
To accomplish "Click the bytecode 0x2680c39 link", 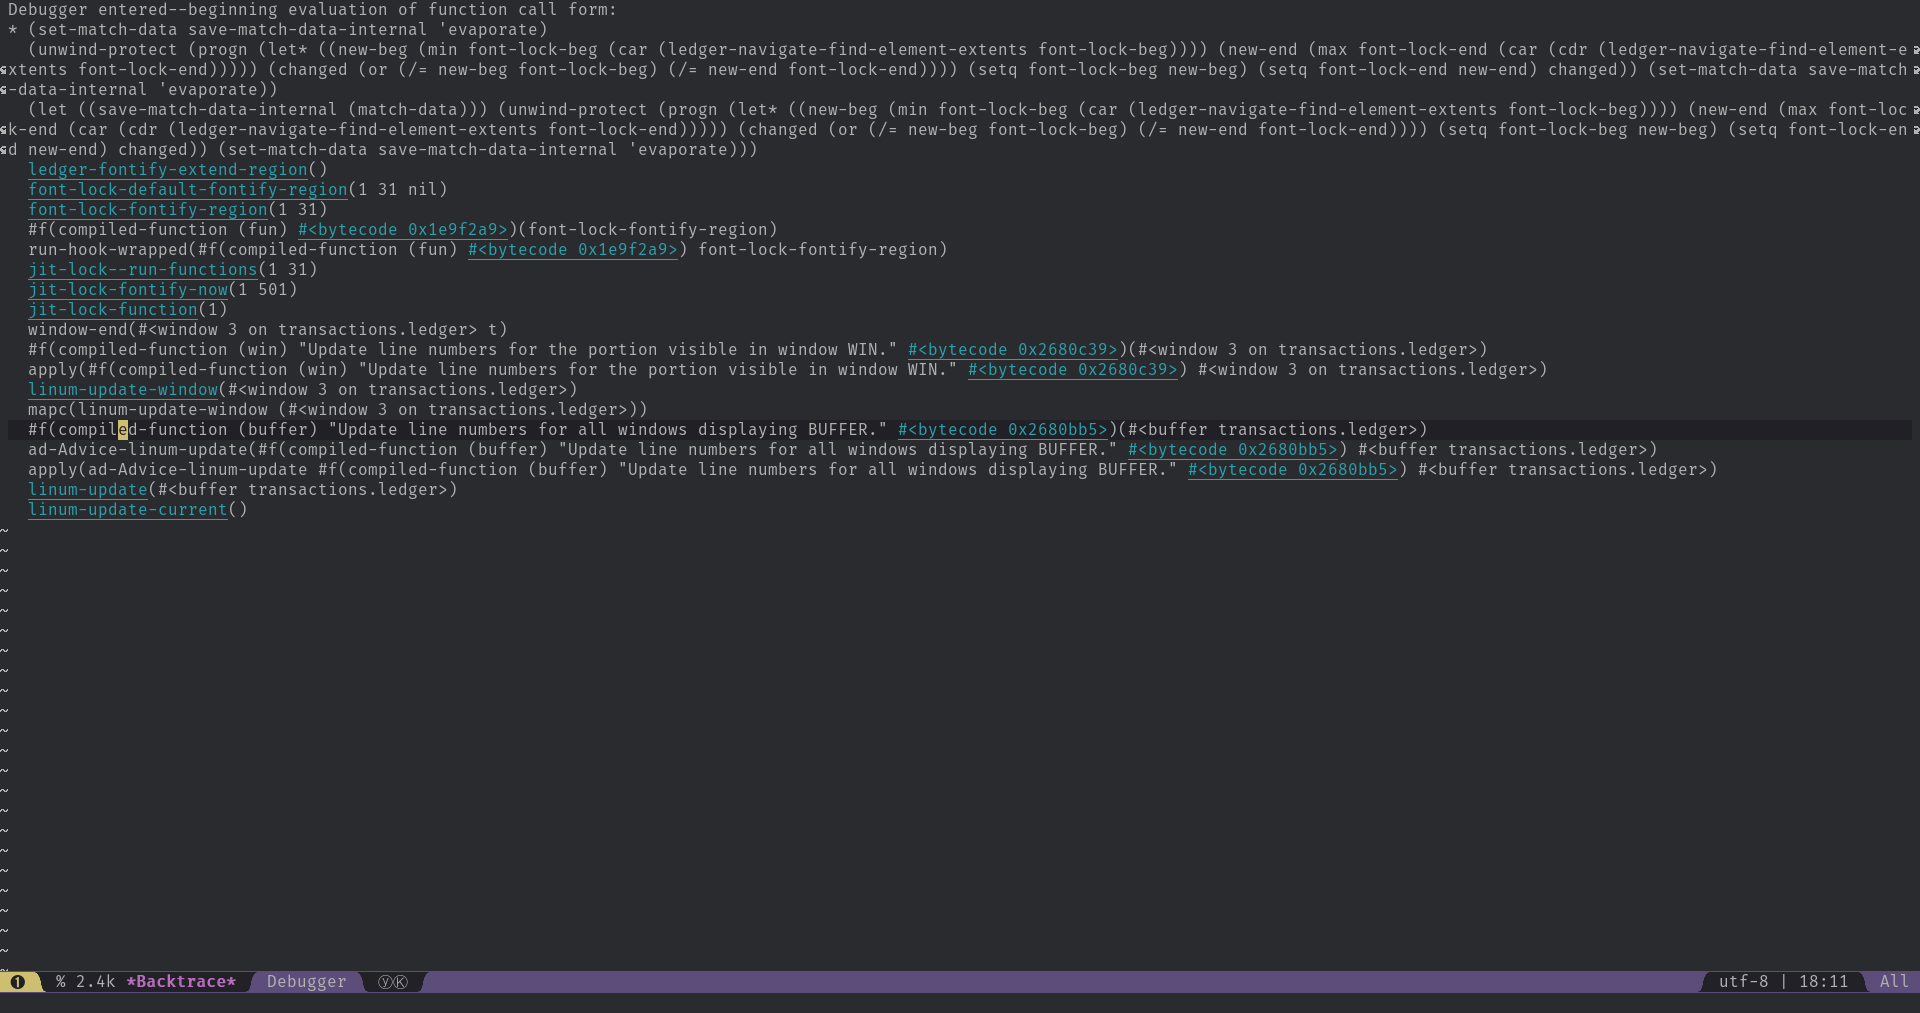I will pyautogui.click(x=1012, y=349).
